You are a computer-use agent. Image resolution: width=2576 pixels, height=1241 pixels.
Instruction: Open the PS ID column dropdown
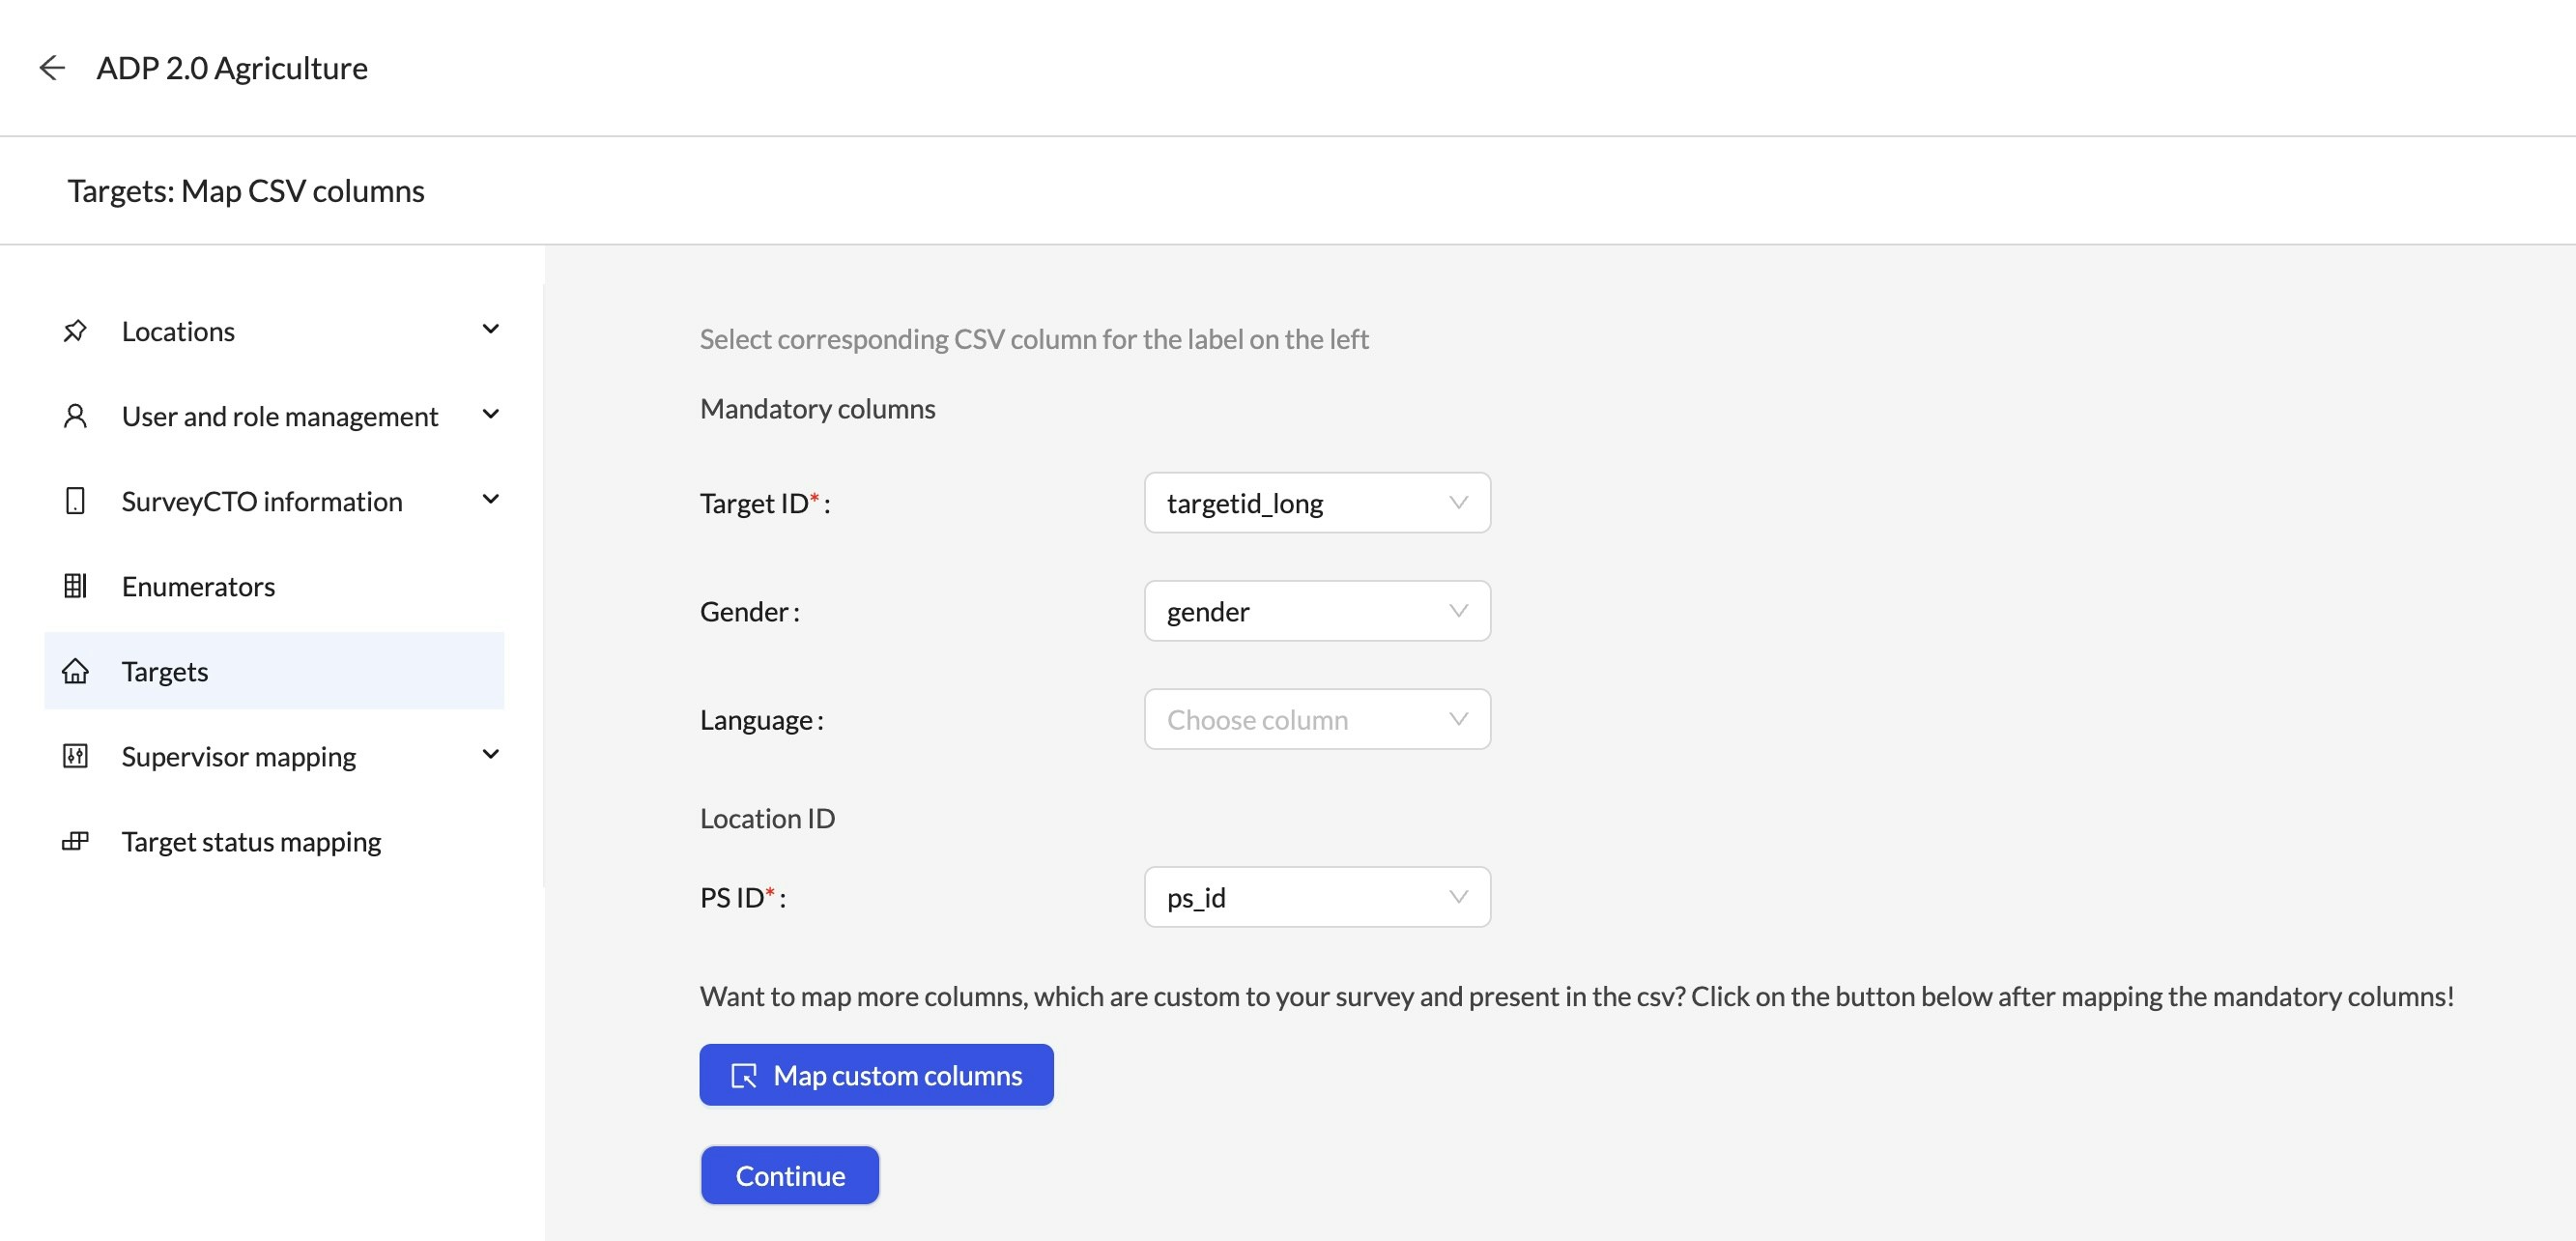click(1316, 897)
